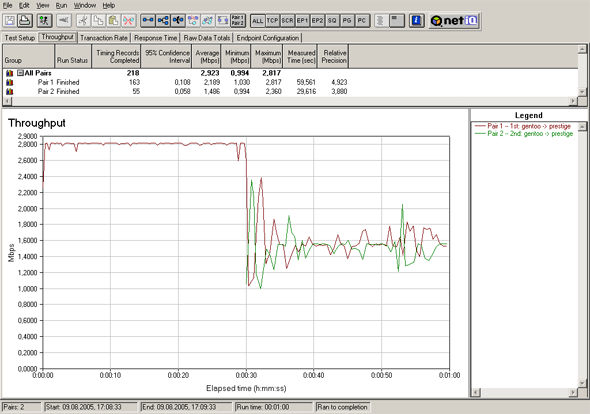Select the Pair 2 legend entry
Screen dimensions: 590x414
pos(525,134)
